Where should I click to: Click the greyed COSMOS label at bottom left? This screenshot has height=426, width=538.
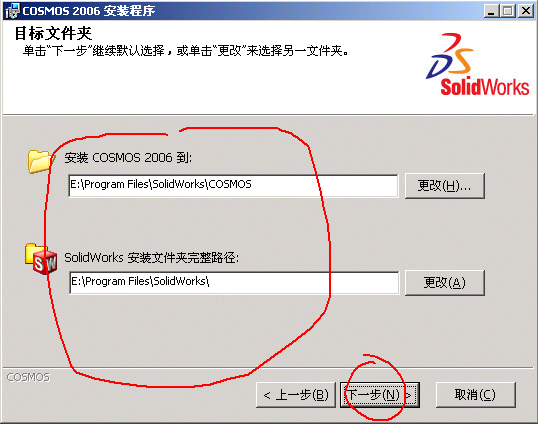pyautogui.click(x=28, y=377)
